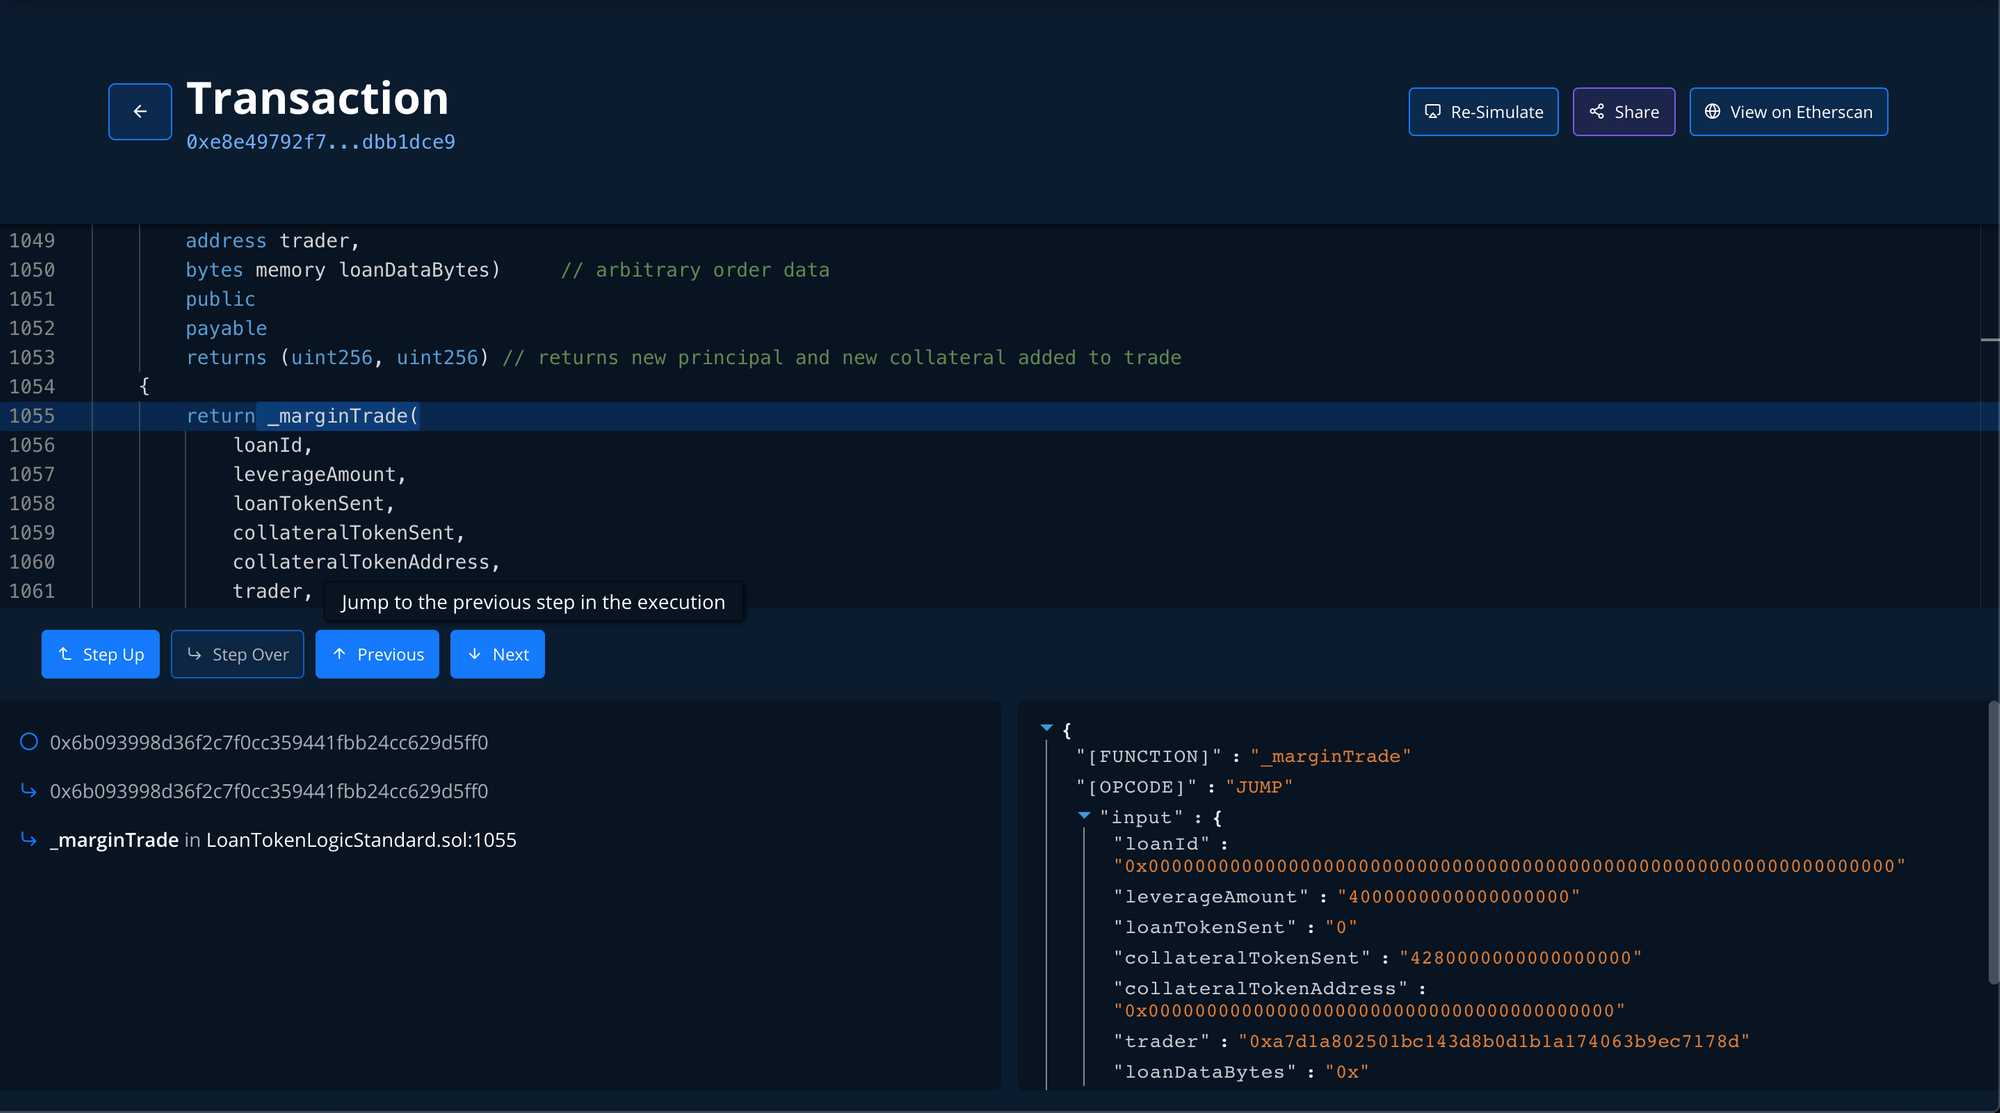2000x1113 pixels.
Task: Click the arrow icon beside second call address
Action: (29, 791)
